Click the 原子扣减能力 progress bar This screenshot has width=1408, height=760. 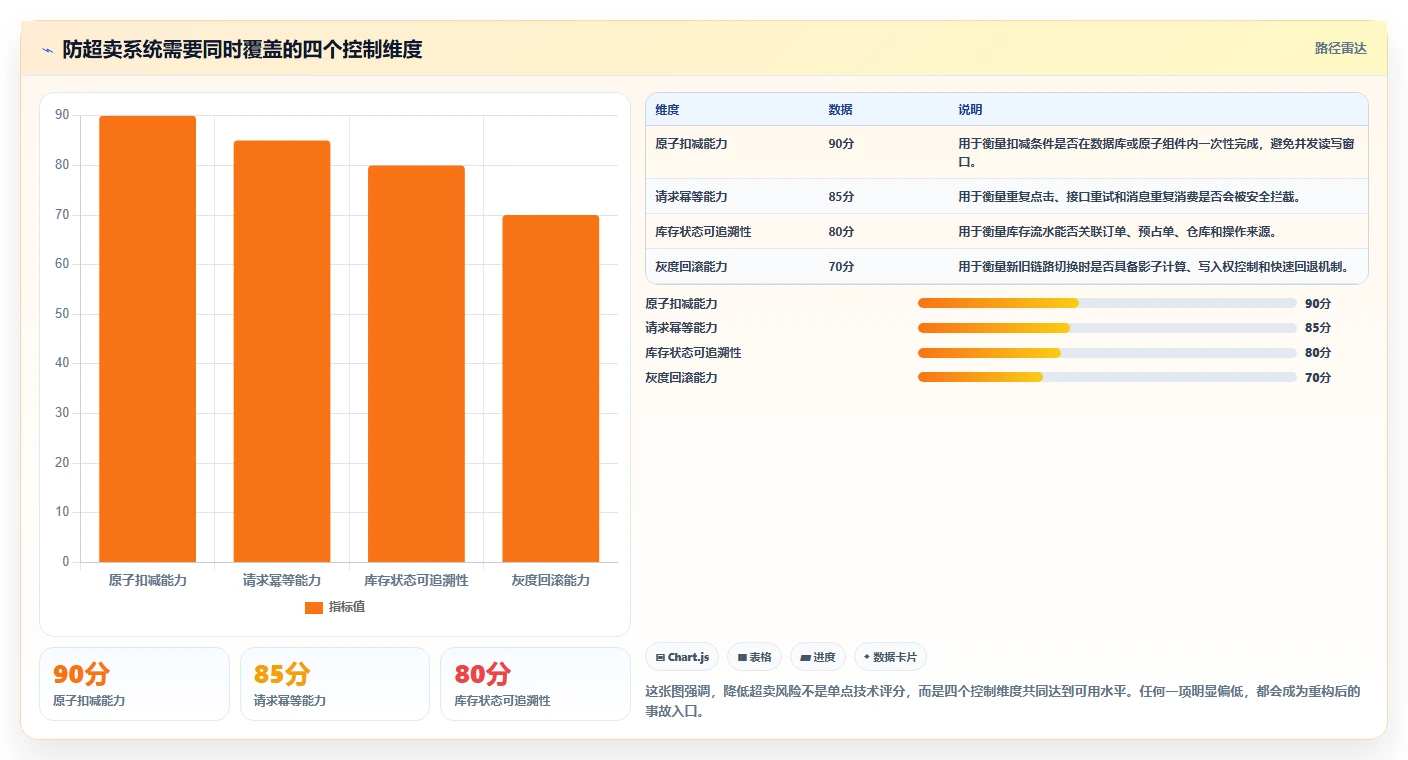[1107, 303]
